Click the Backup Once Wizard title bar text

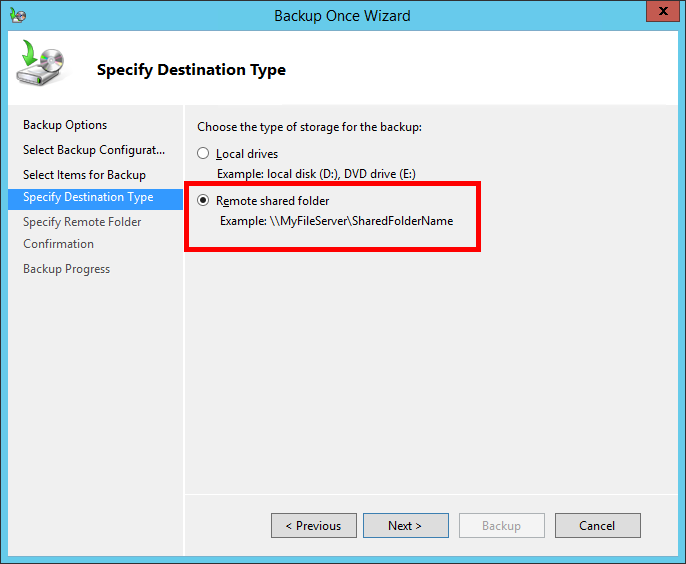(x=342, y=16)
